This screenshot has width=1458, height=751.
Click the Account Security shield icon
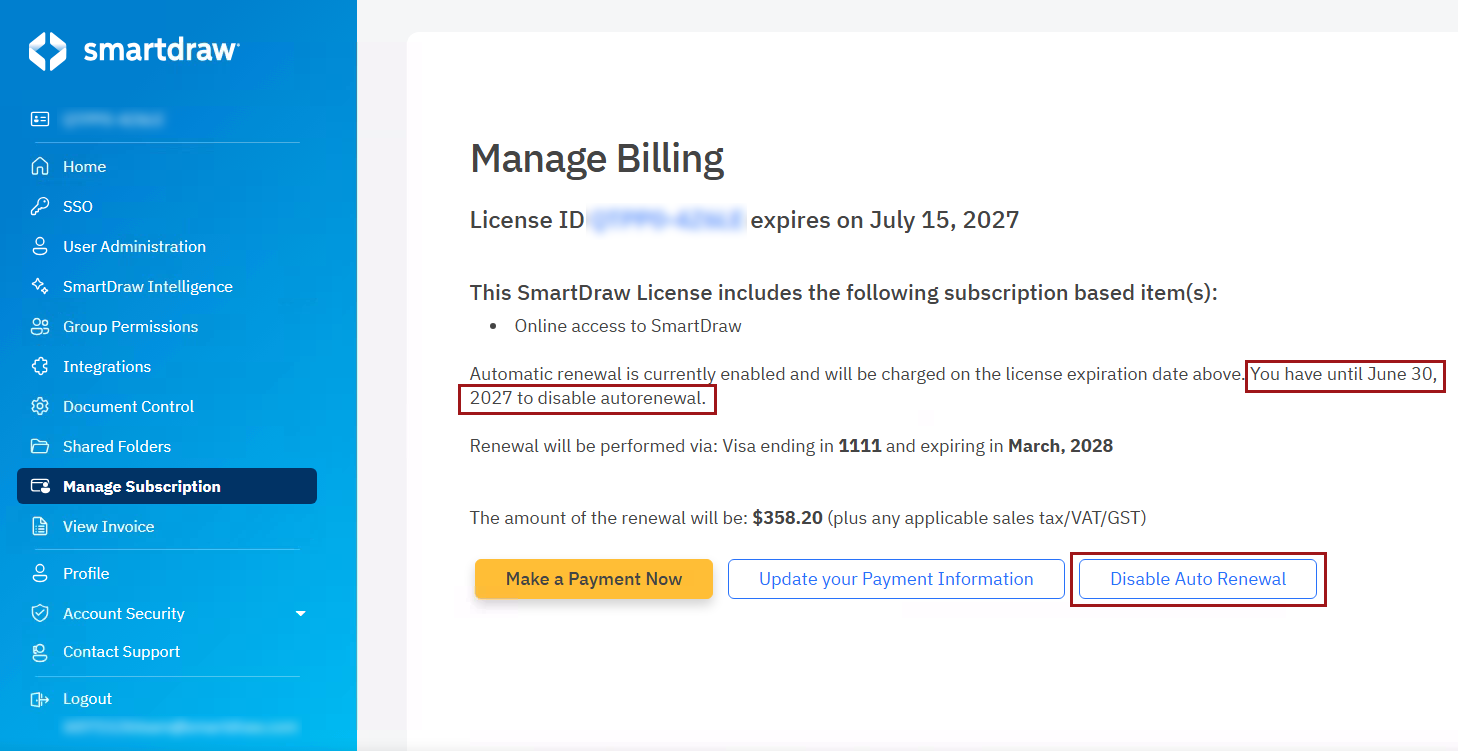[40, 613]
